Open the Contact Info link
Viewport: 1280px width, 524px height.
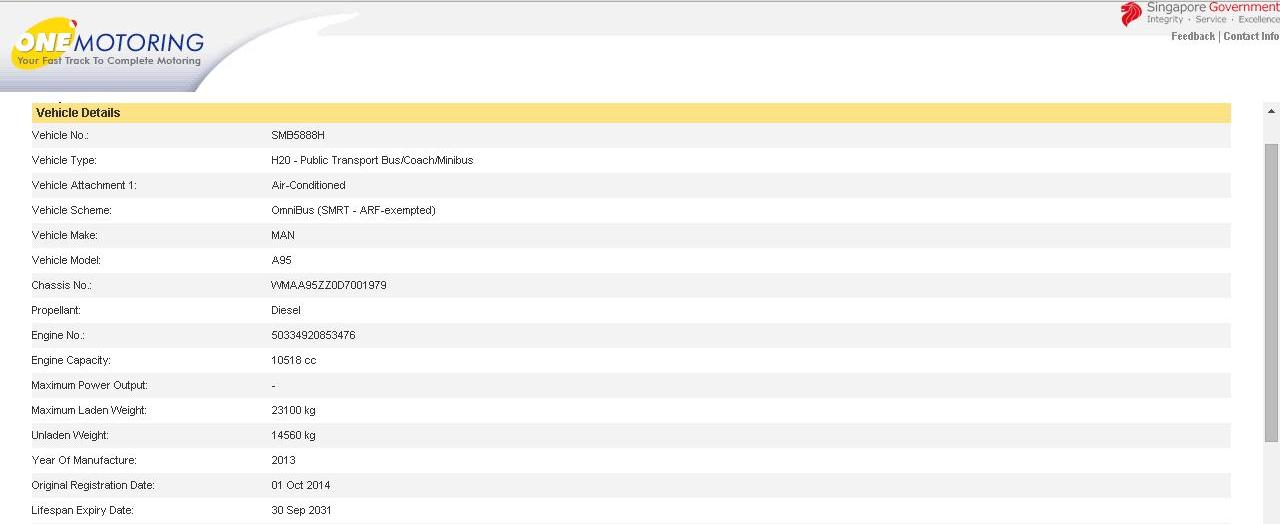coord(1250,36)
